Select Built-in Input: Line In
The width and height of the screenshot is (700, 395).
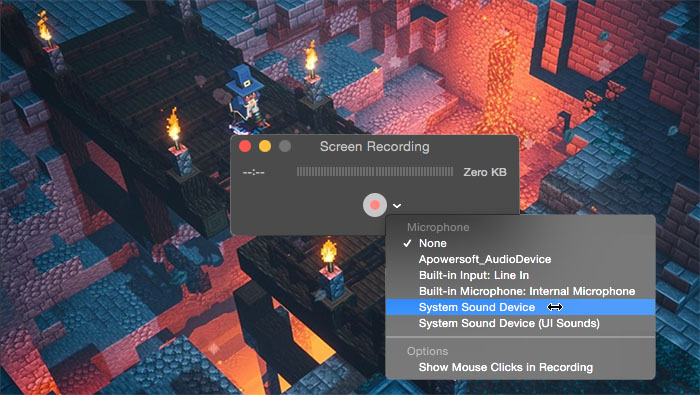pos(521,275)
